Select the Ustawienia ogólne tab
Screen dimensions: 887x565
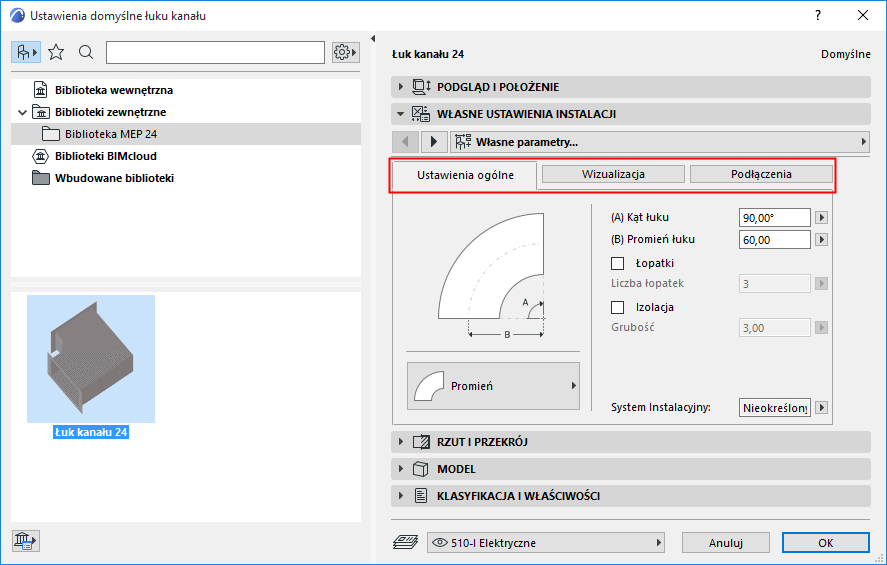pyautogui.click(x=465, y=175)
